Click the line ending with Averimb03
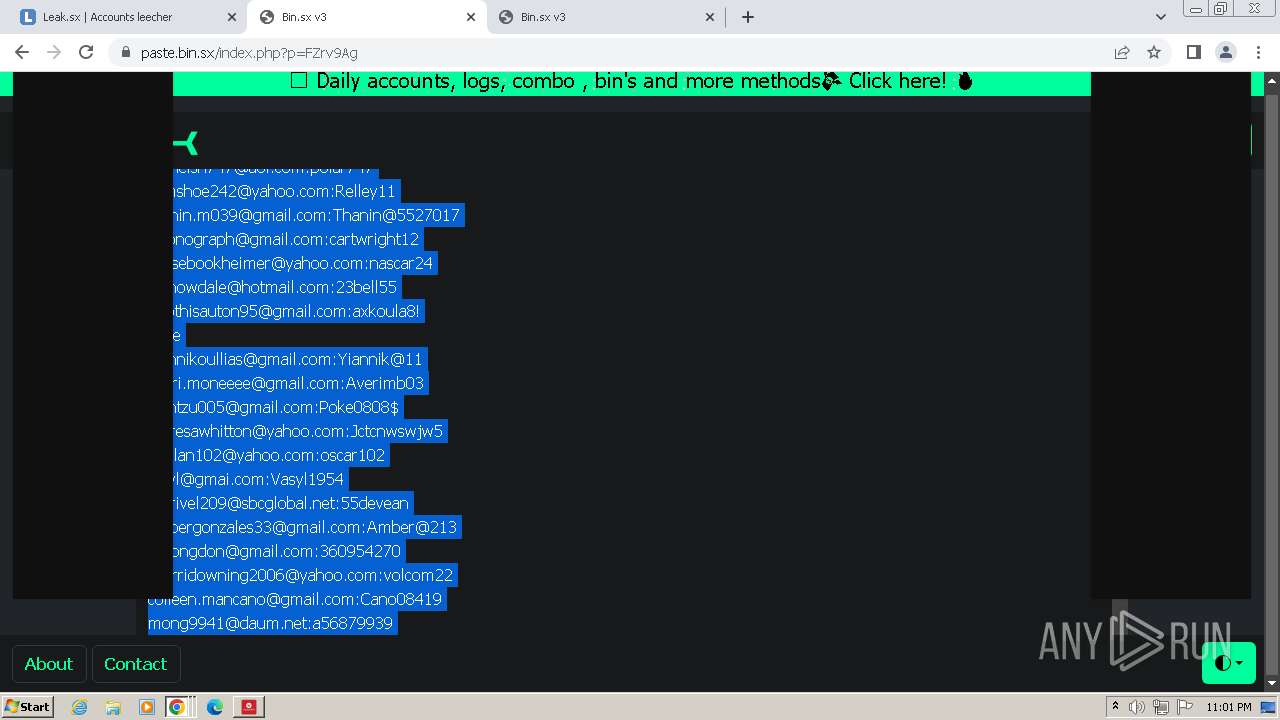The width and height of the screenshot is (1280, 720). tap(300, 383)
